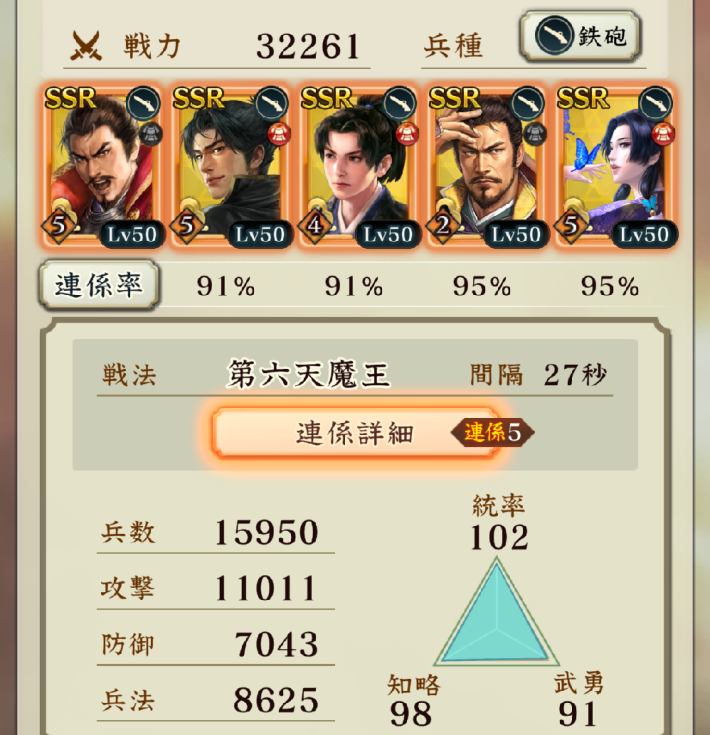This screenshot has height=735, width=710.
Task: Click rifle icon on fifth general card
Action: 656,103
